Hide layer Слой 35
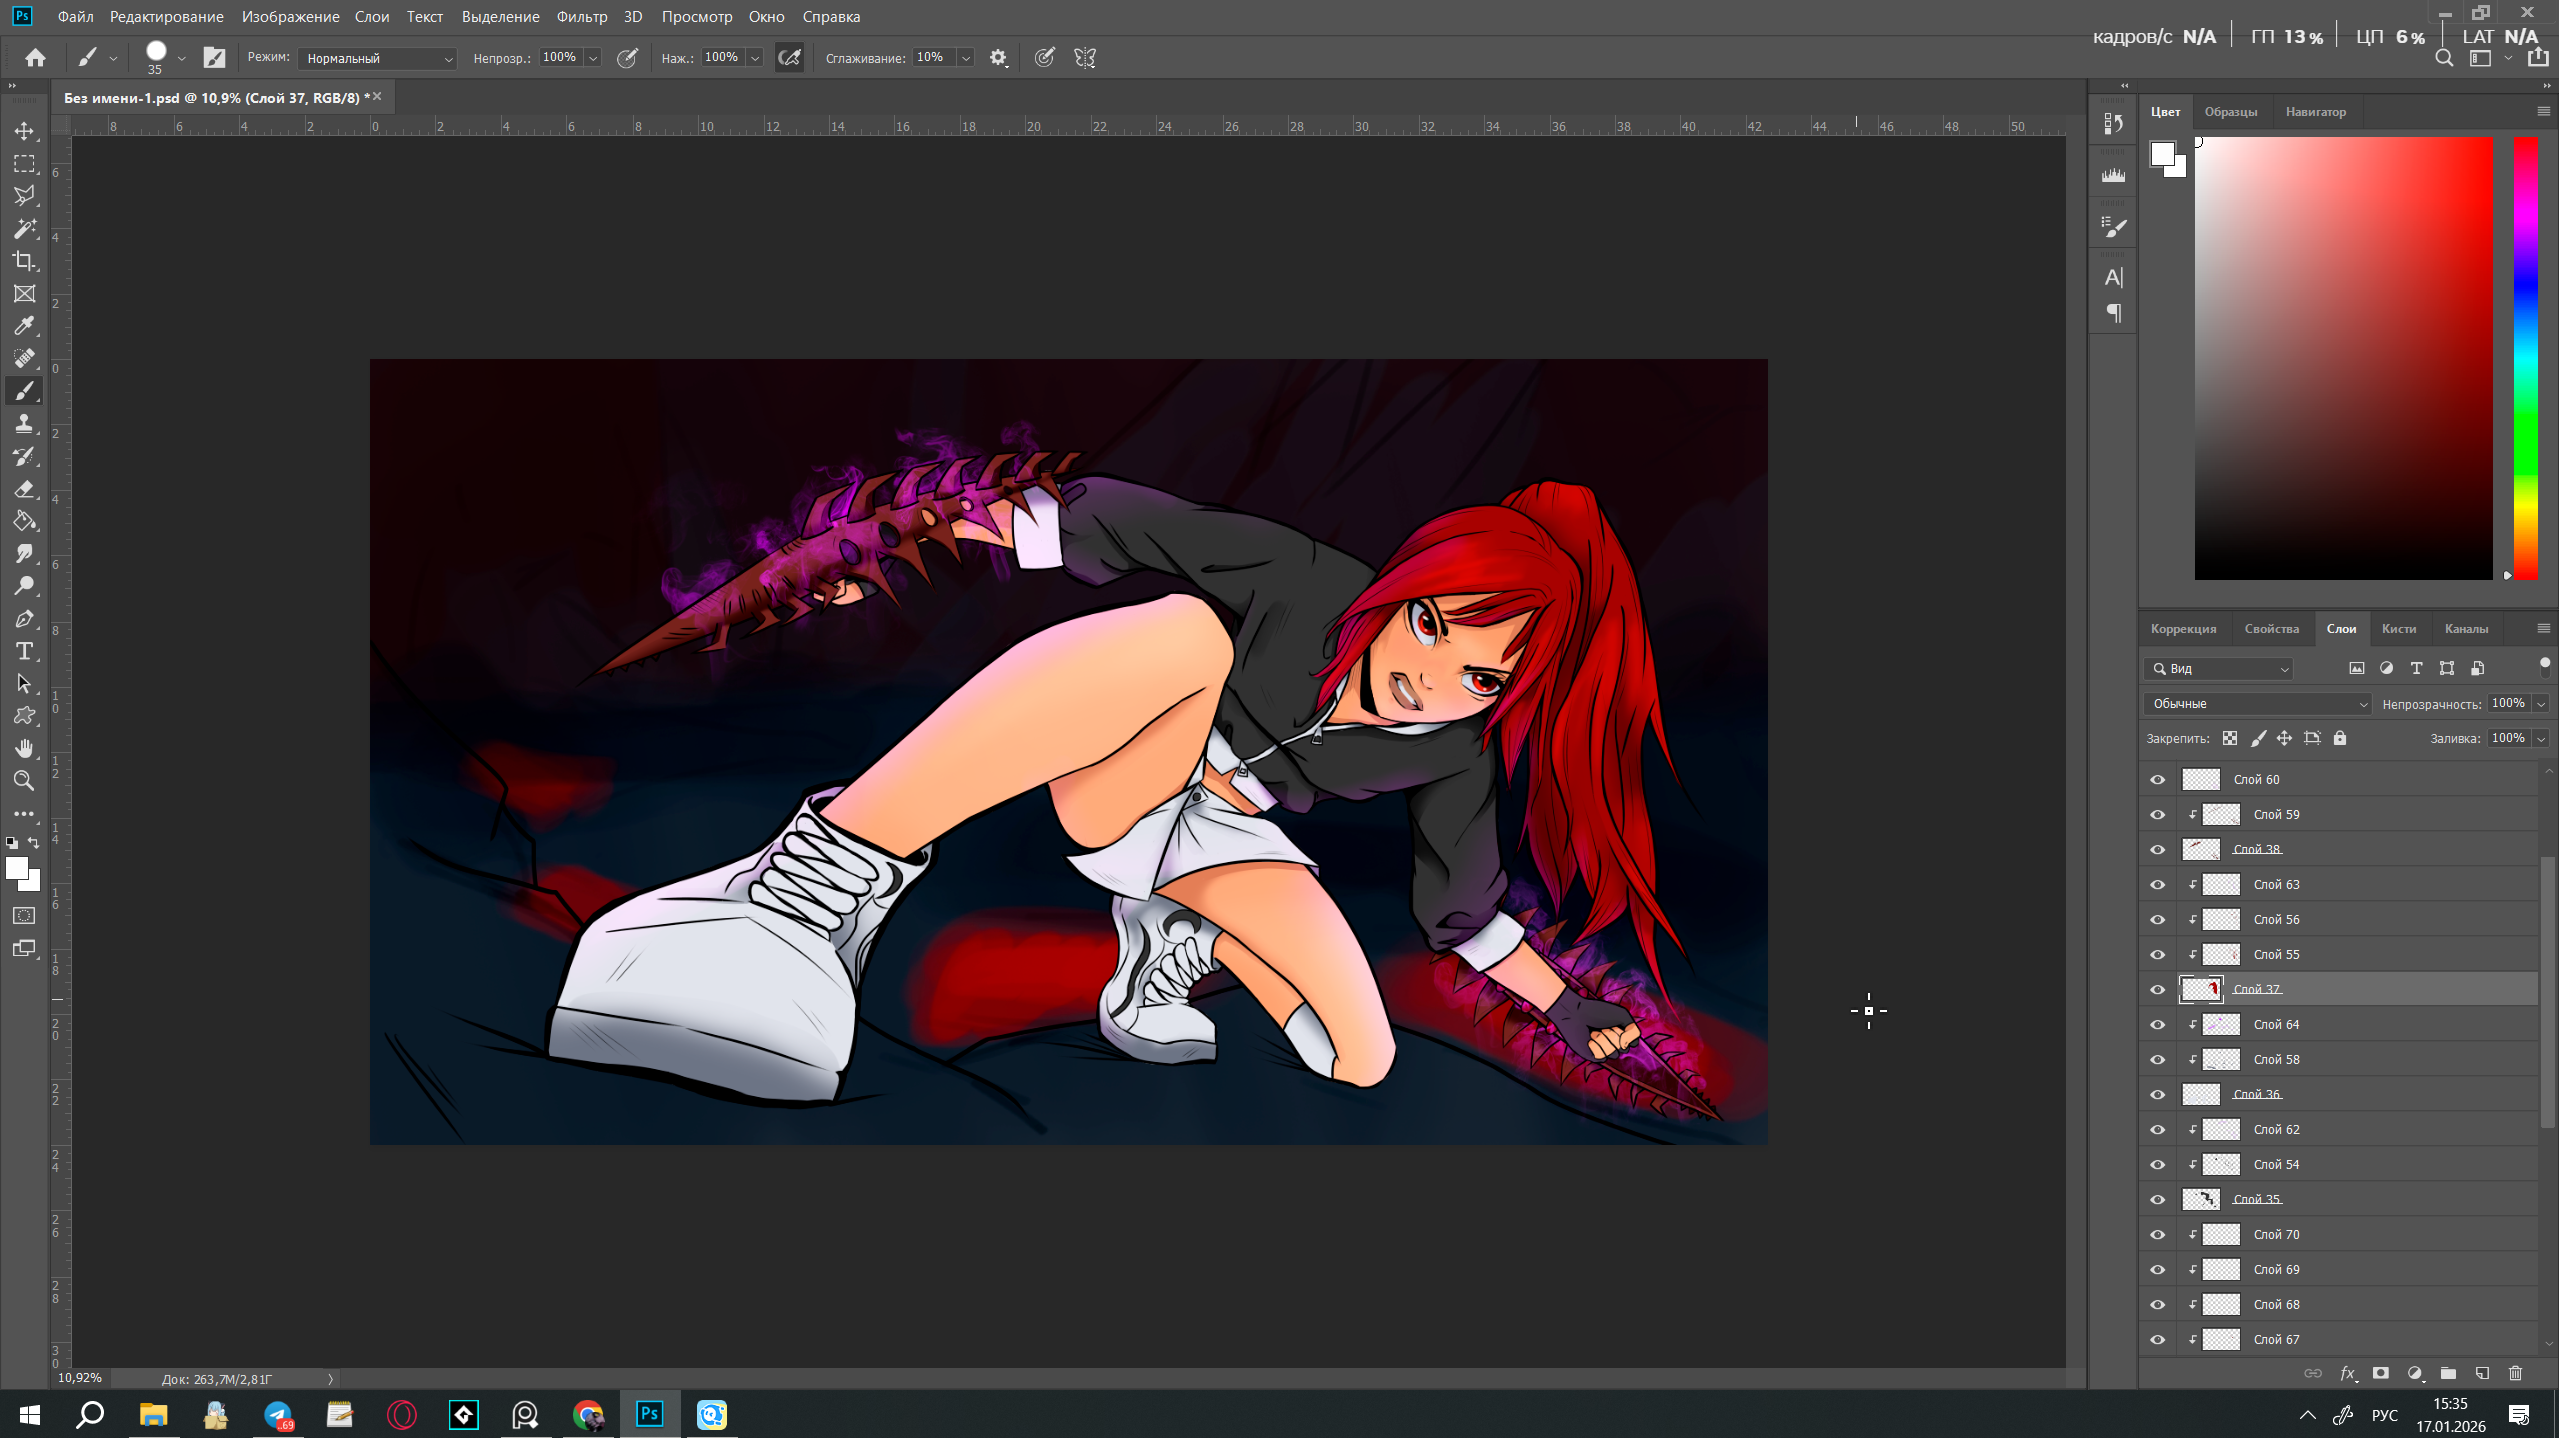The height and width of the screenshot is (1438, 2559). click(x=2157, y=1199)
